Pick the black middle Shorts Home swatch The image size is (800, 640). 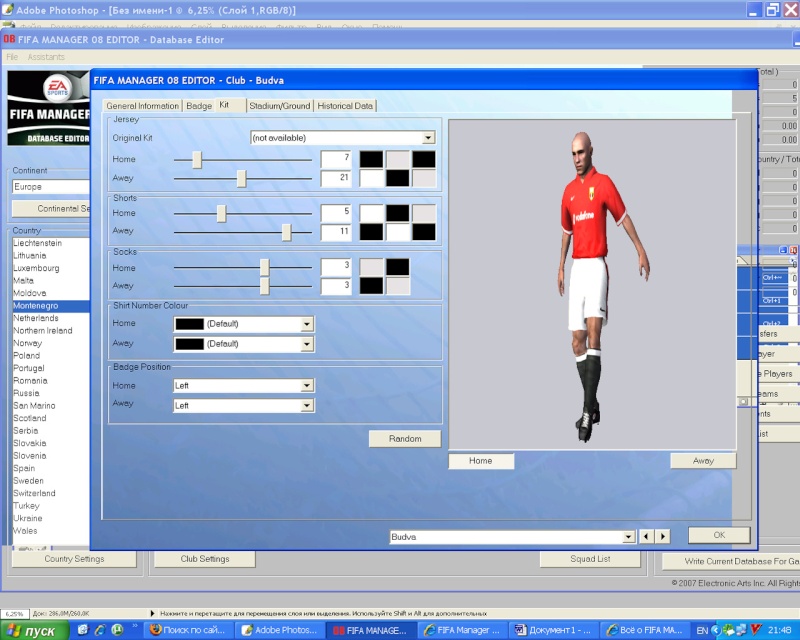[397, 213]
